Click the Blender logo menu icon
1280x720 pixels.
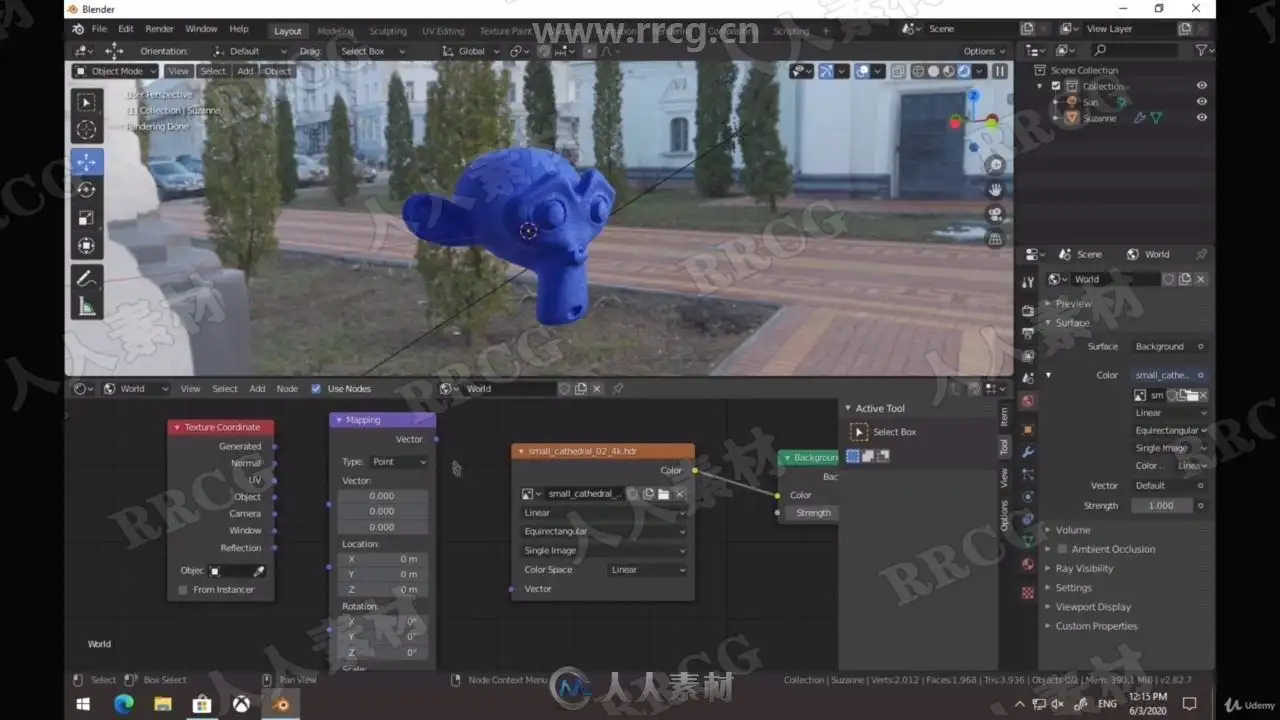click(x=77, y=29)
